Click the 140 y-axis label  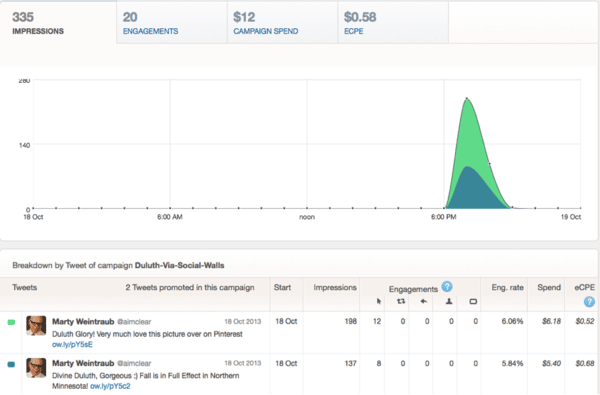coord(24,145)
